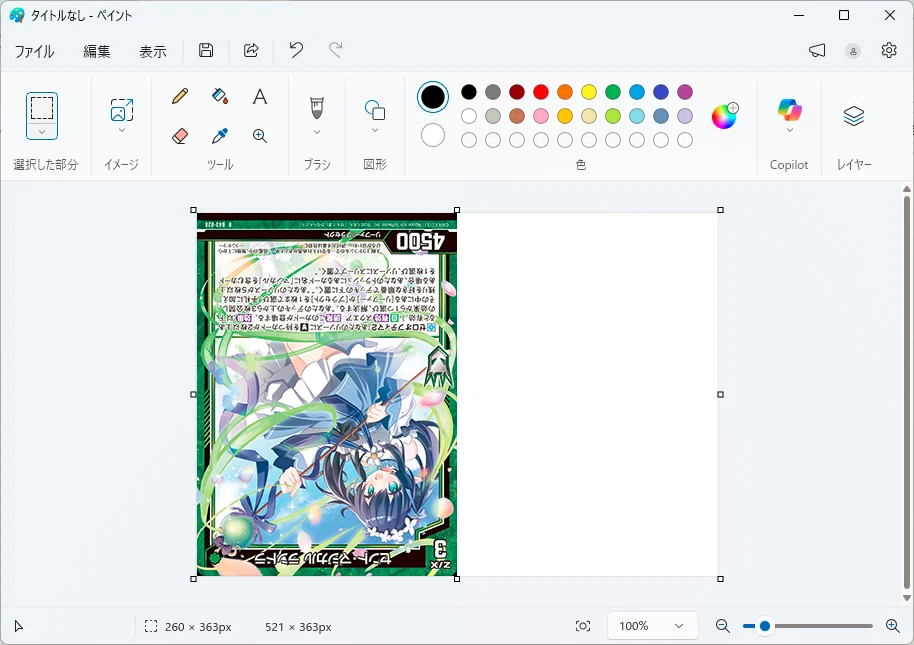Select the Brush tool
Screen dimensions: 914x645
tap(317, 108)
